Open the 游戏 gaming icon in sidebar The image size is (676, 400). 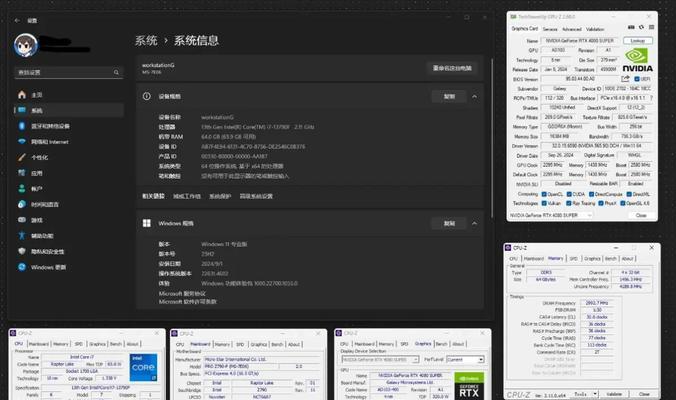[22, 220]
